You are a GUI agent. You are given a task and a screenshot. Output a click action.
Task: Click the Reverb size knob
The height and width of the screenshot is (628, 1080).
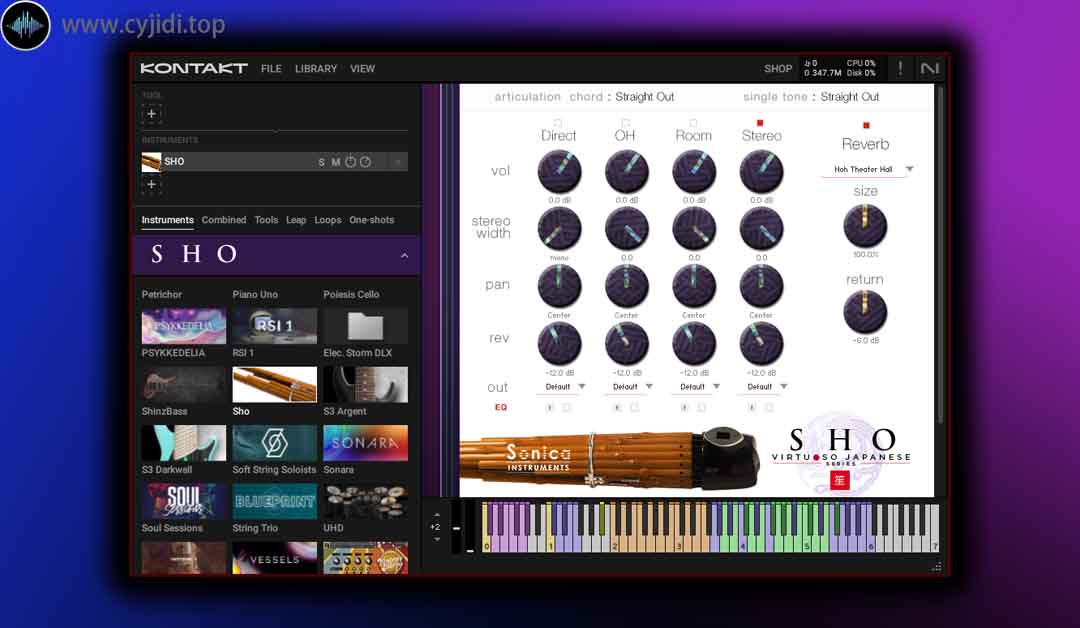(x=865, y=227)
